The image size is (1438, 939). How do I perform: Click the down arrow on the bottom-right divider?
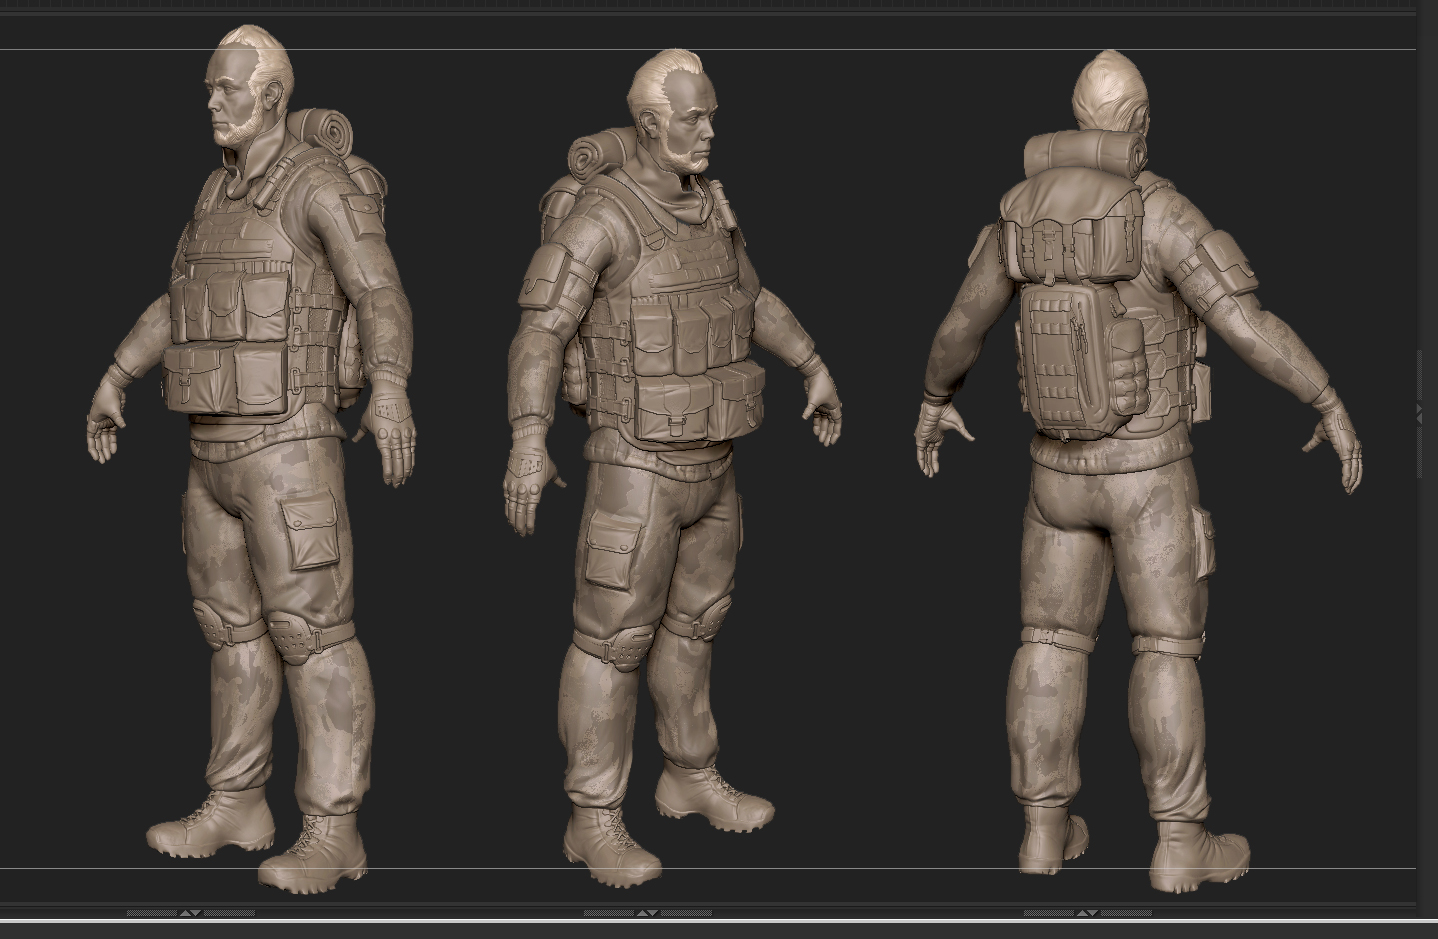[x=1093, y=913]
